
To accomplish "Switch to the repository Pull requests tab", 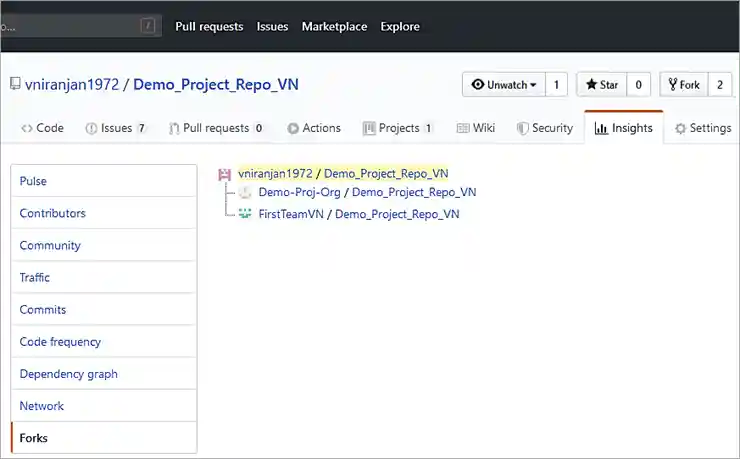I will pos(216,128).
